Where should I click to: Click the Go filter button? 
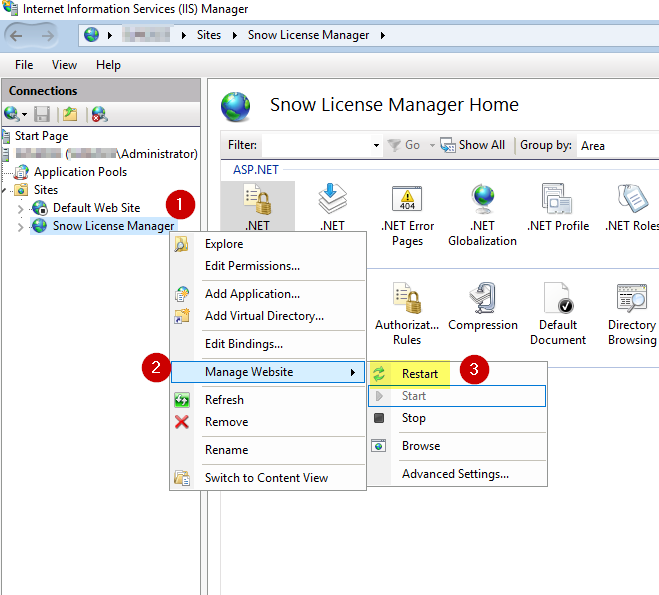(403, 145)
